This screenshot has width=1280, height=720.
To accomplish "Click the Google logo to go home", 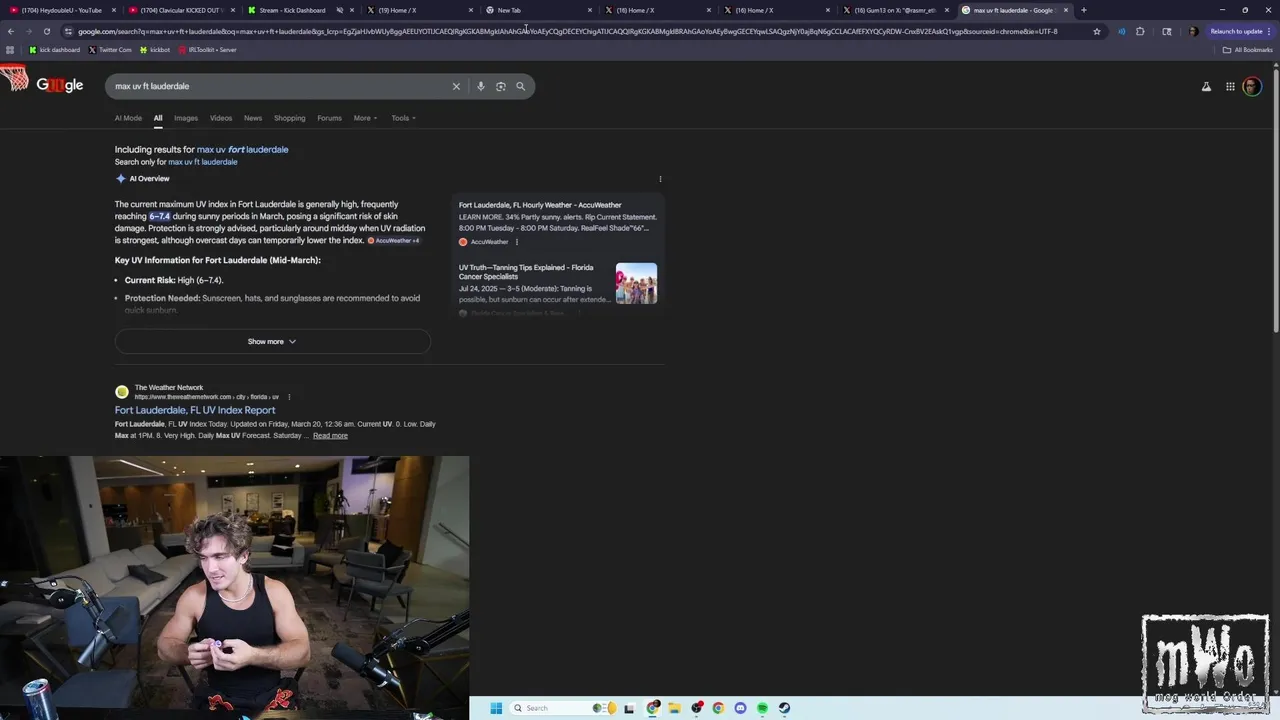I will coord(60,85).
